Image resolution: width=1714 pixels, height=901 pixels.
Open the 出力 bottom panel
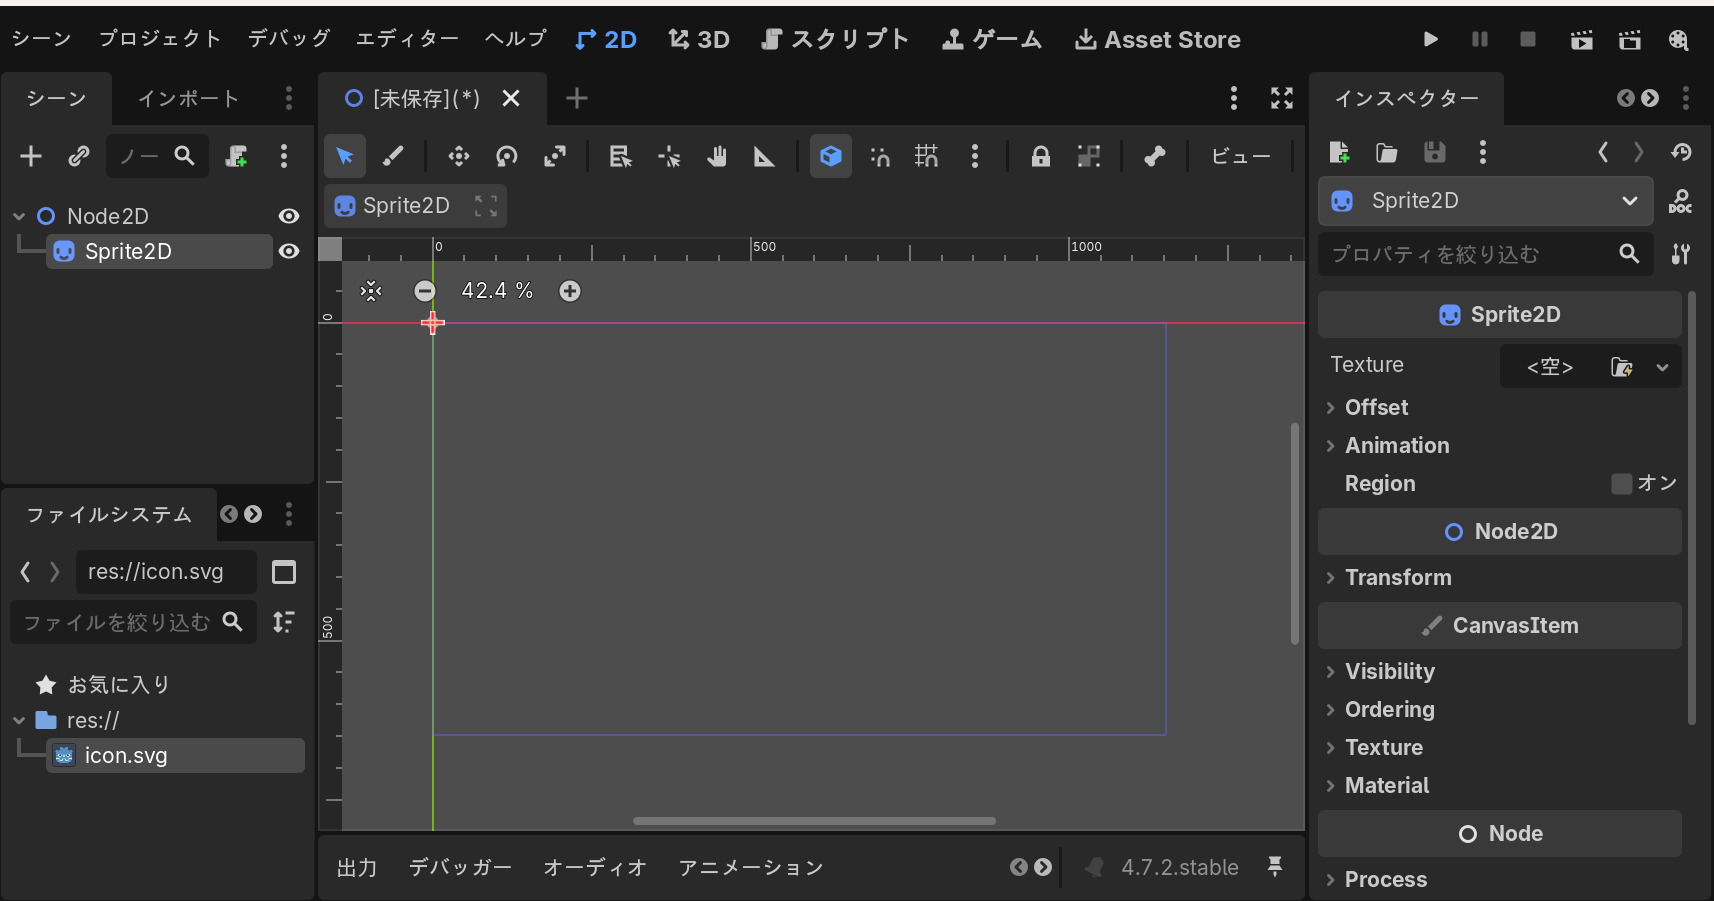(357, 868)
